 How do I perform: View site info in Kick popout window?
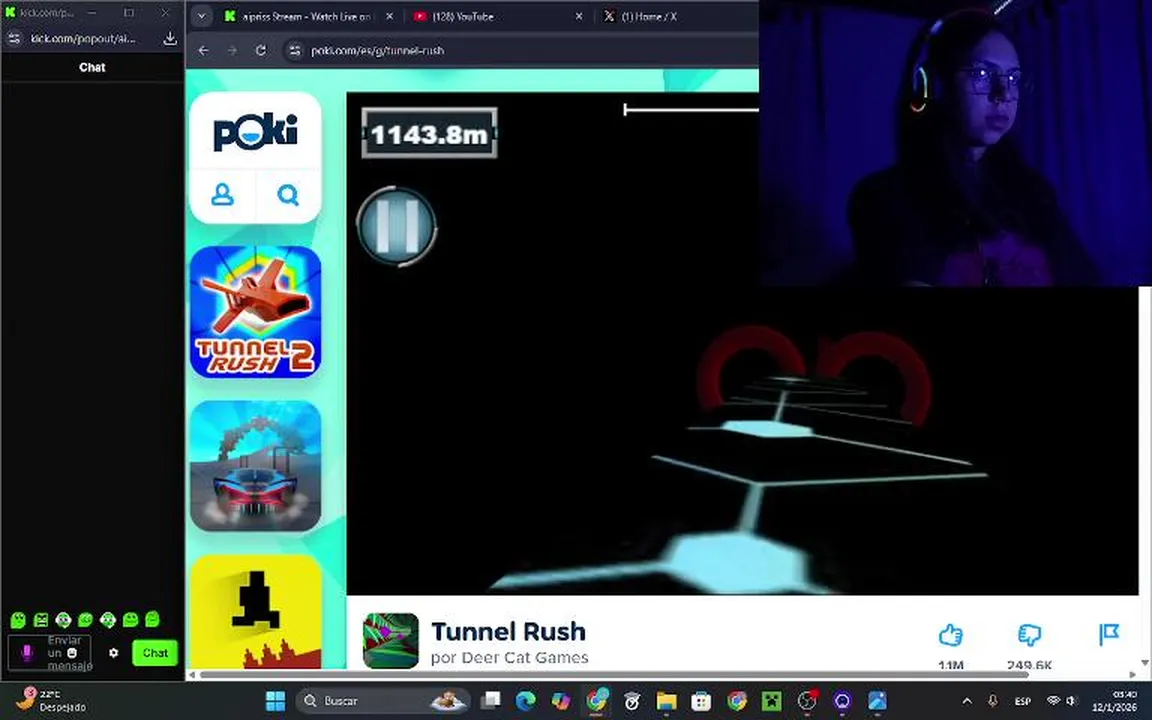point(14,38)
